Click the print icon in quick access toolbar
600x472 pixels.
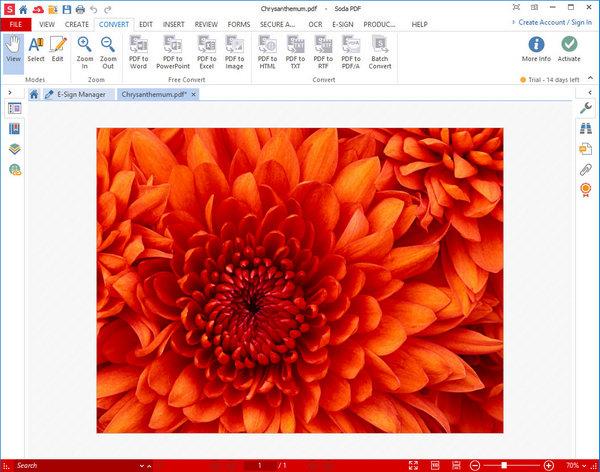(80, 9)
